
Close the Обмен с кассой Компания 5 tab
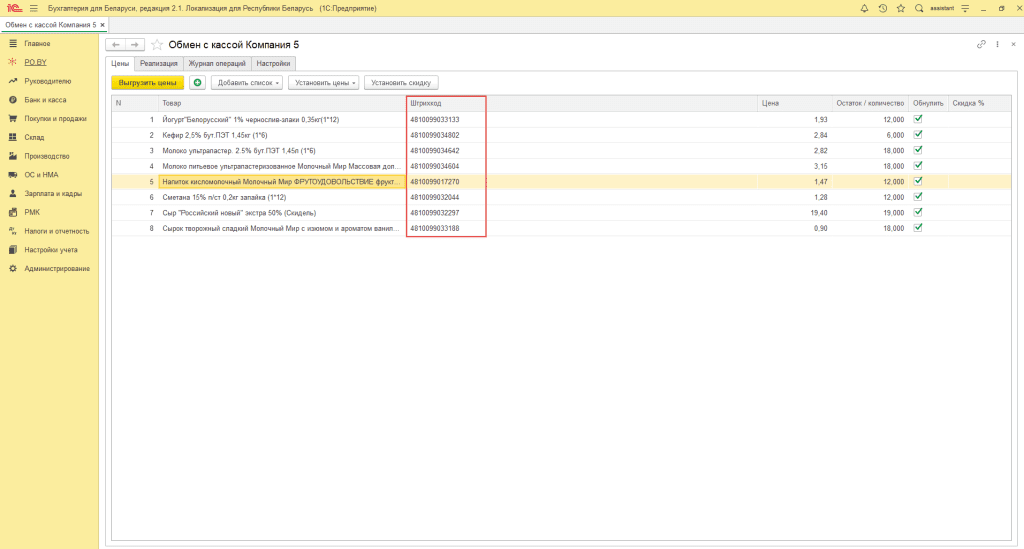tap(103, 25)
